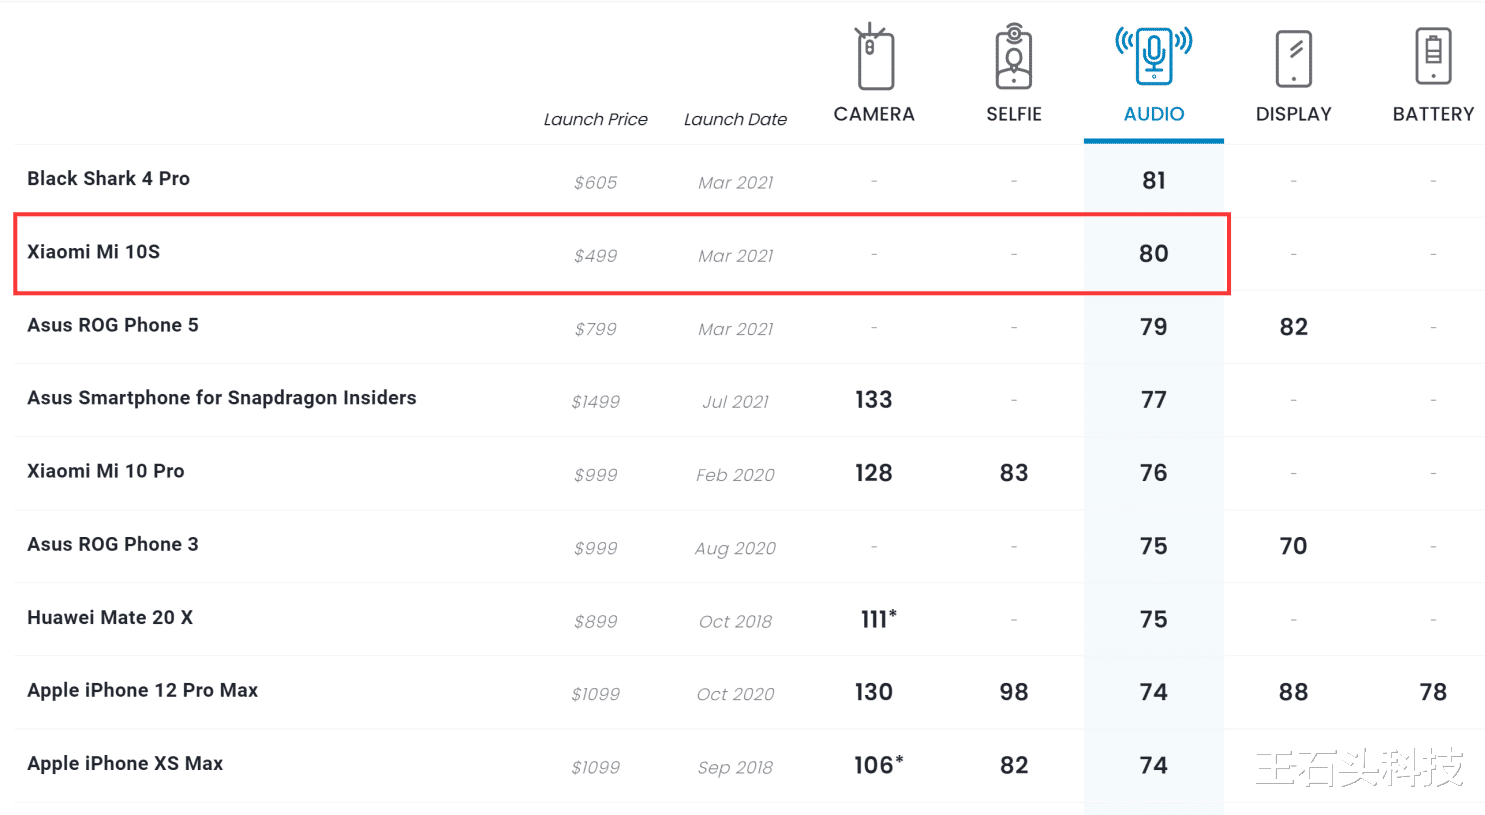Screen dimensions: 1485x815
Task: Open Apple iPhone 12 Pro Max page
Action: point(142,690)
